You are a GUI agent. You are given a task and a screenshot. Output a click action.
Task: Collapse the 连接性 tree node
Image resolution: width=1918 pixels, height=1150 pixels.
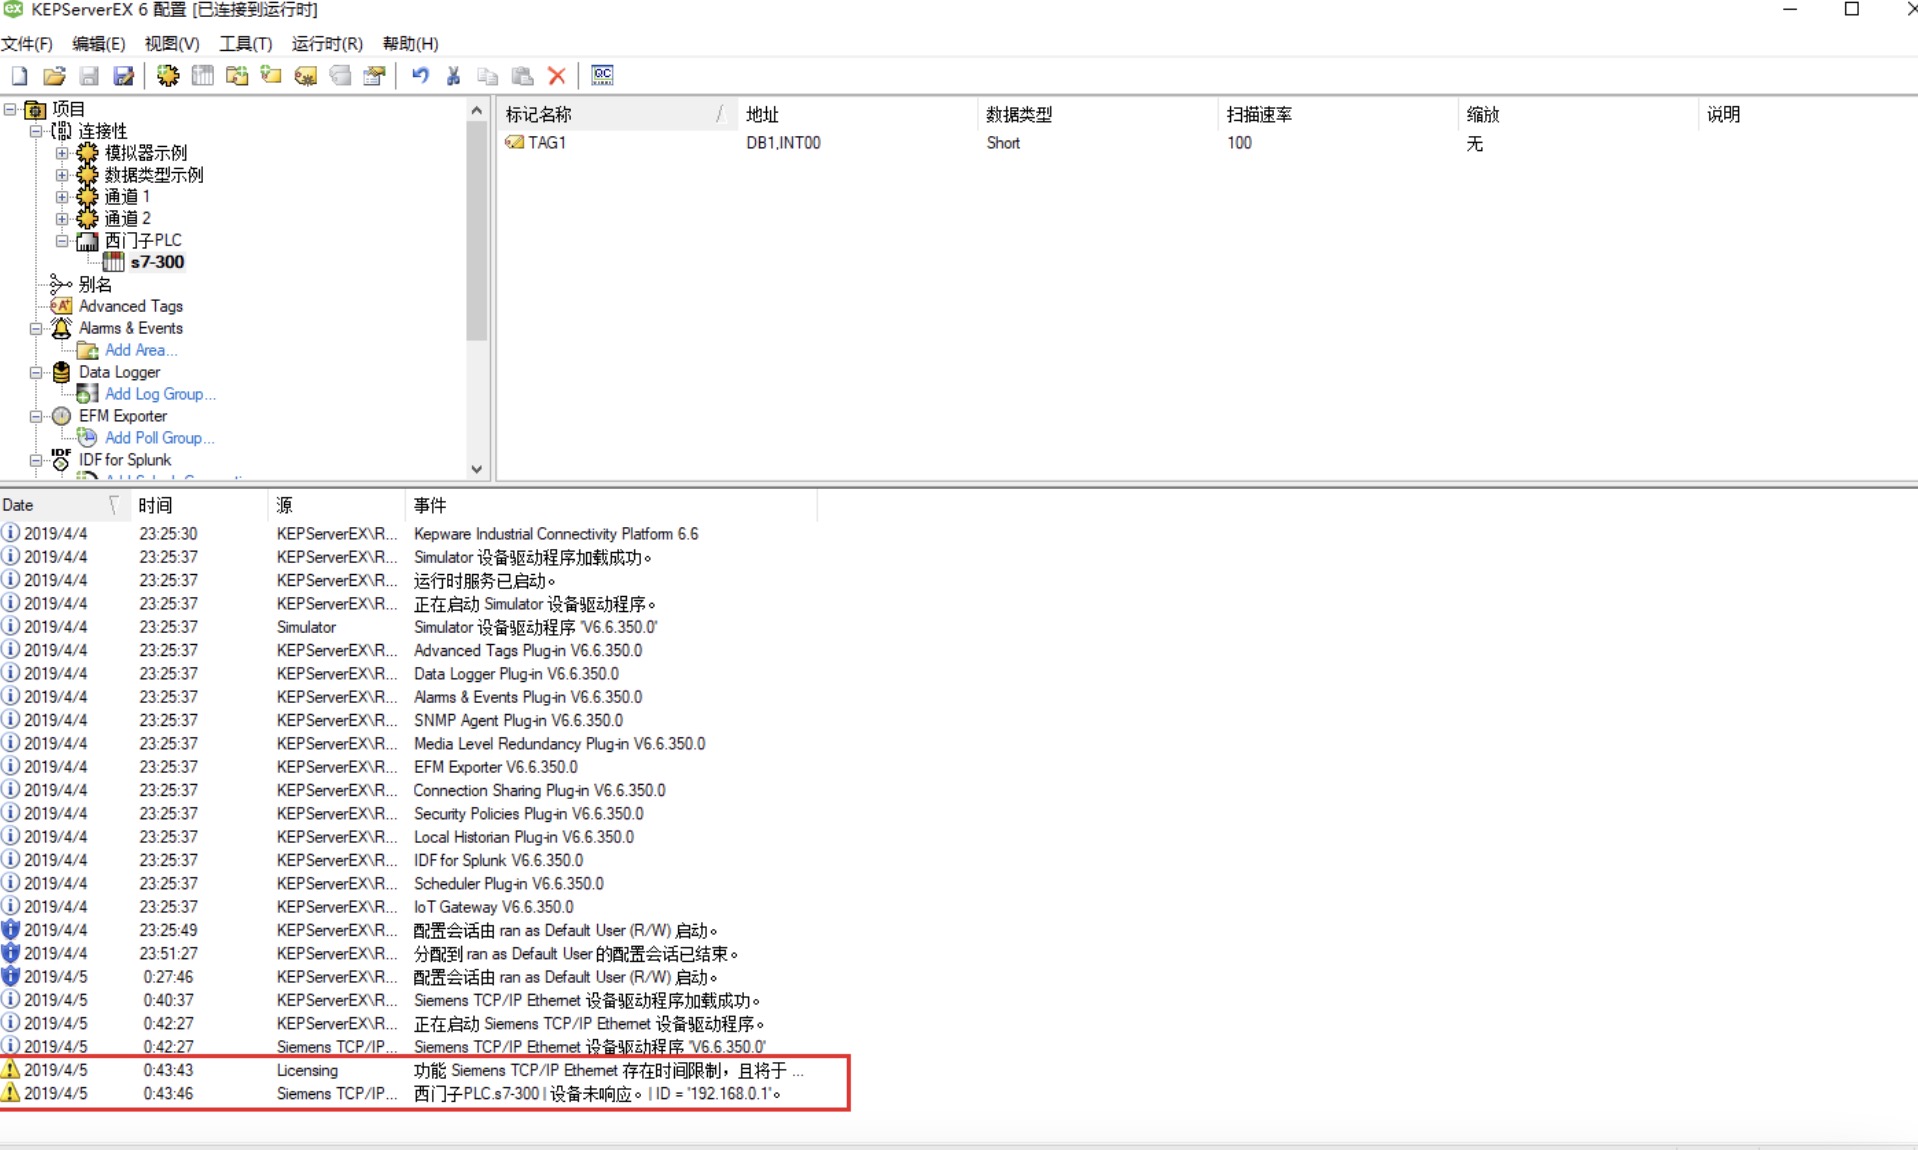pyautogui.click(x=36, y=131)
